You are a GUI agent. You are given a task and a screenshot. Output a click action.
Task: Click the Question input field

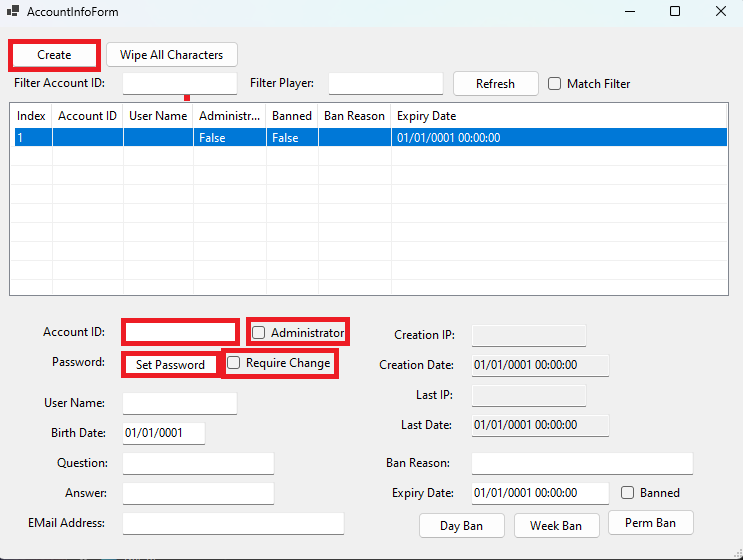[x=198, y=463]
